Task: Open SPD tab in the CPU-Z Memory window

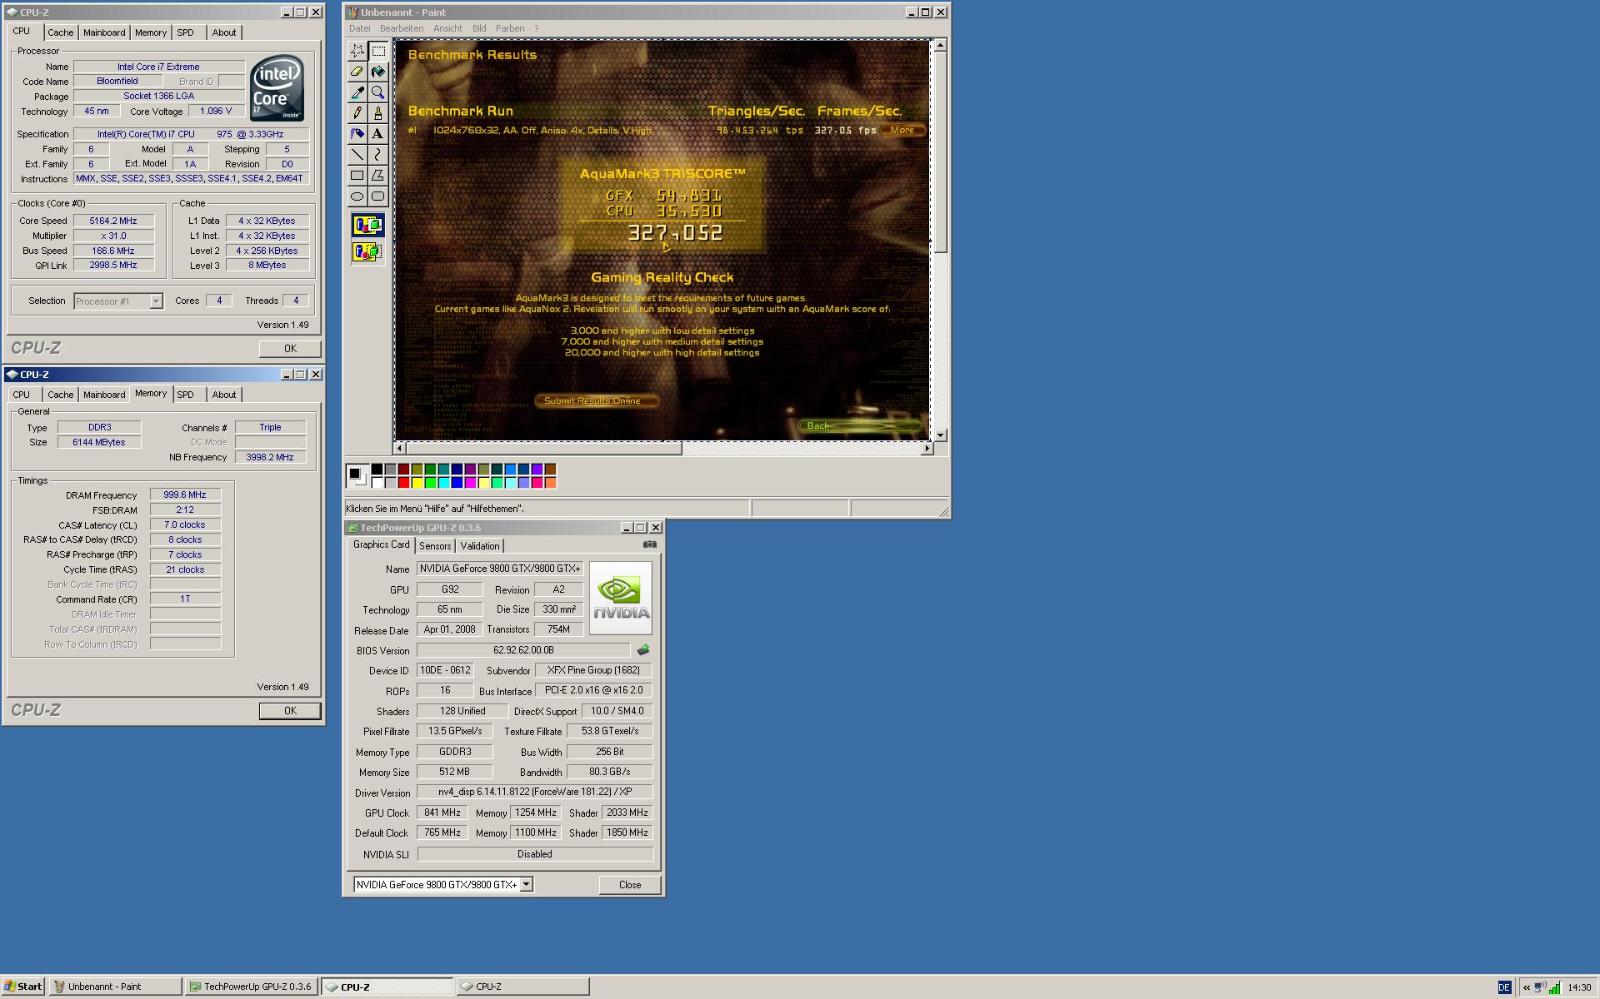Action: click(x=185, y=395)
